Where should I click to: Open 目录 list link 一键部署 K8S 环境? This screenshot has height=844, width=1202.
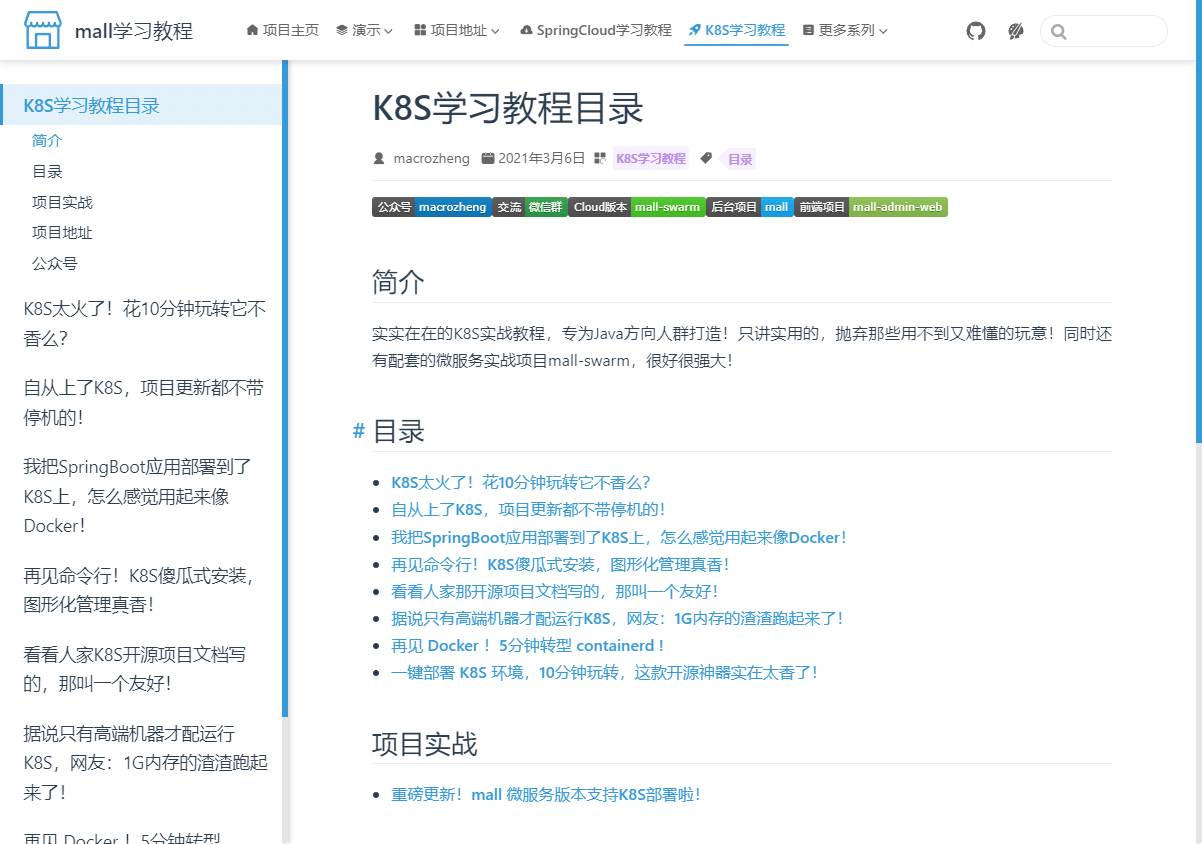coord(605,672)
